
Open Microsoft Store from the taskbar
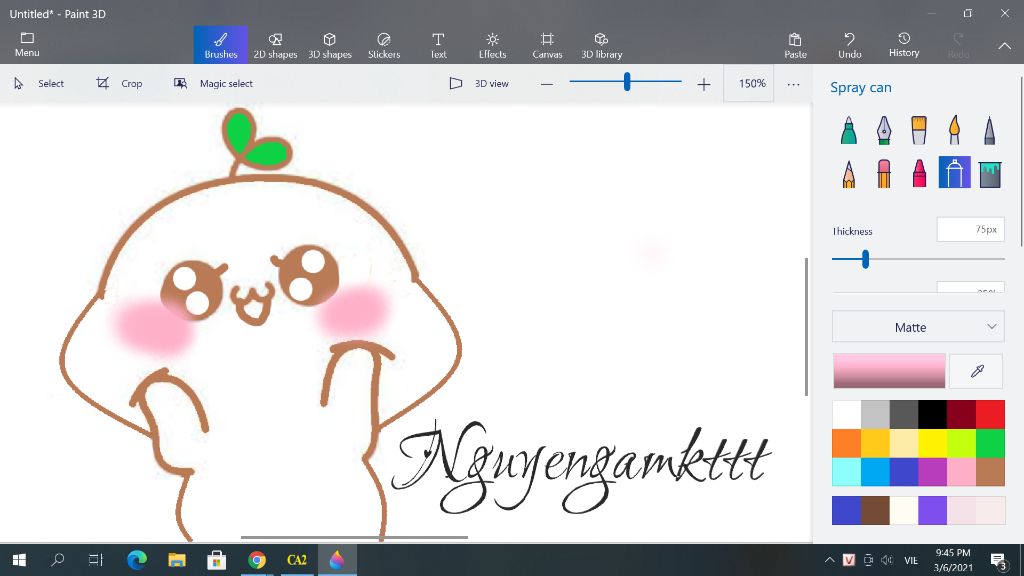pyautogui.click(x=217, y=560)
